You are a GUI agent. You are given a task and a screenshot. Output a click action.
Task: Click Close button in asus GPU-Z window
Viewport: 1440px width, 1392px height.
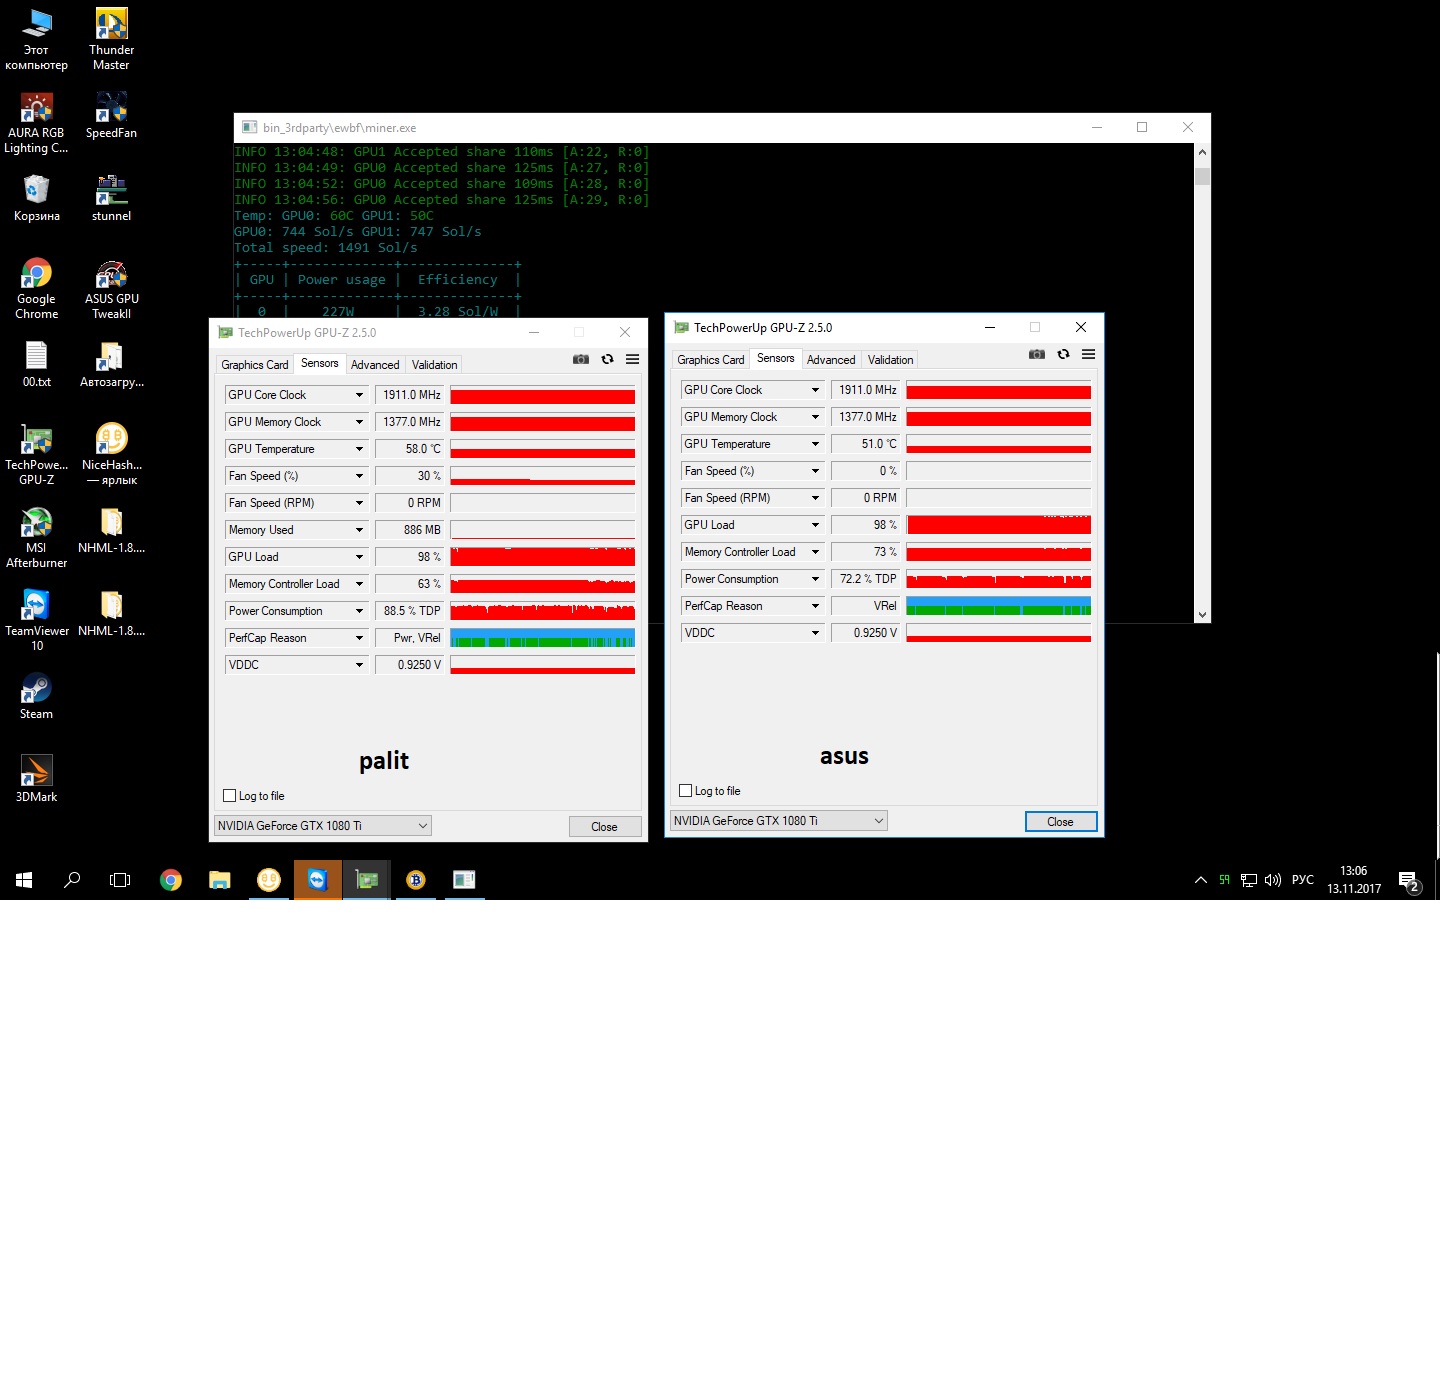(x=1061, y=822)
